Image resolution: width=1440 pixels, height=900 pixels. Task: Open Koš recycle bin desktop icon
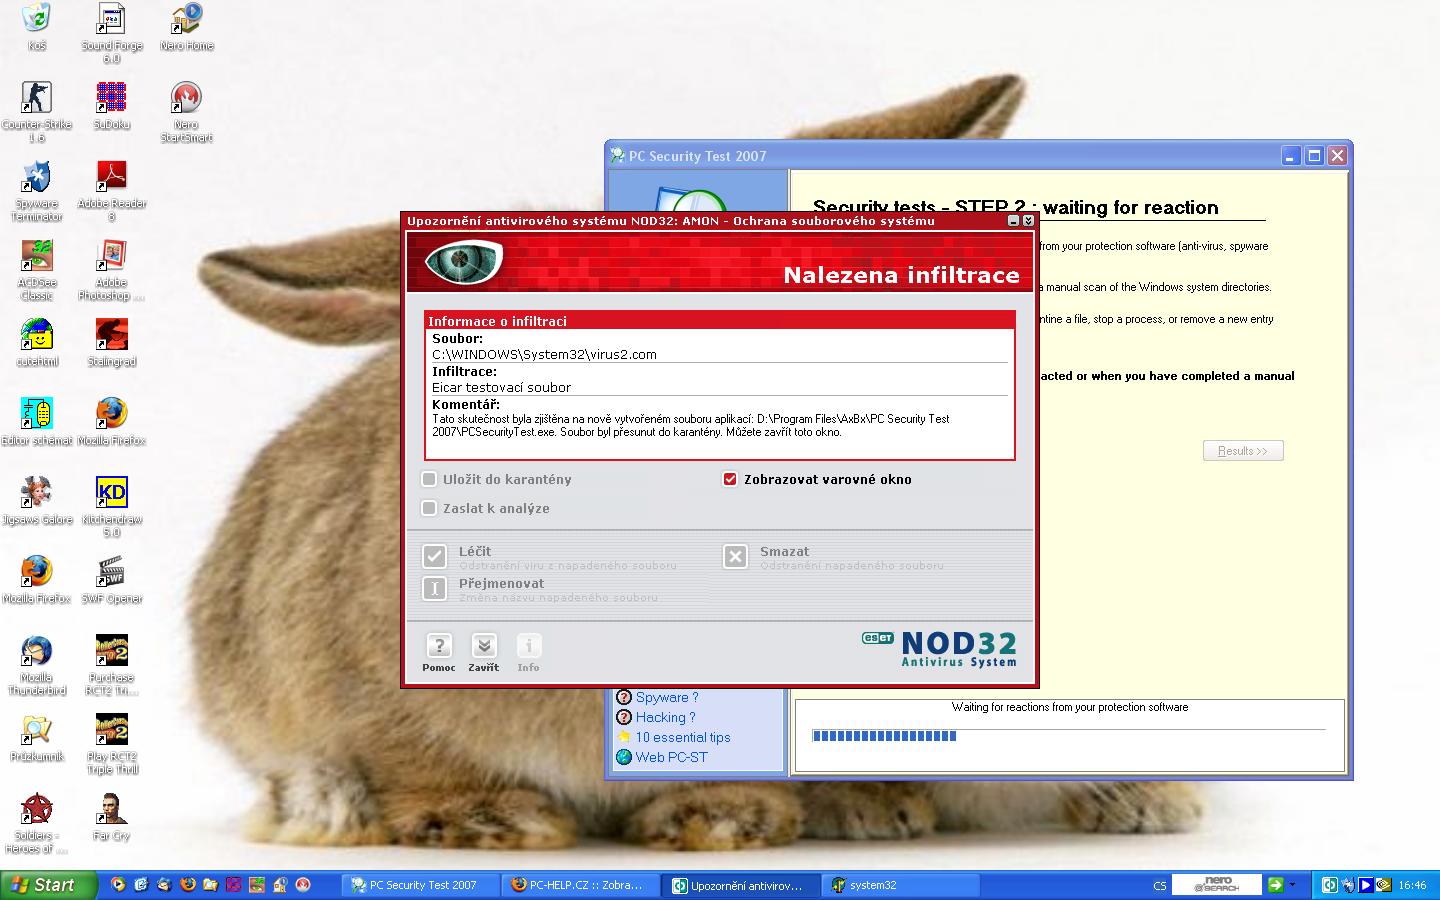pos(37,28)
